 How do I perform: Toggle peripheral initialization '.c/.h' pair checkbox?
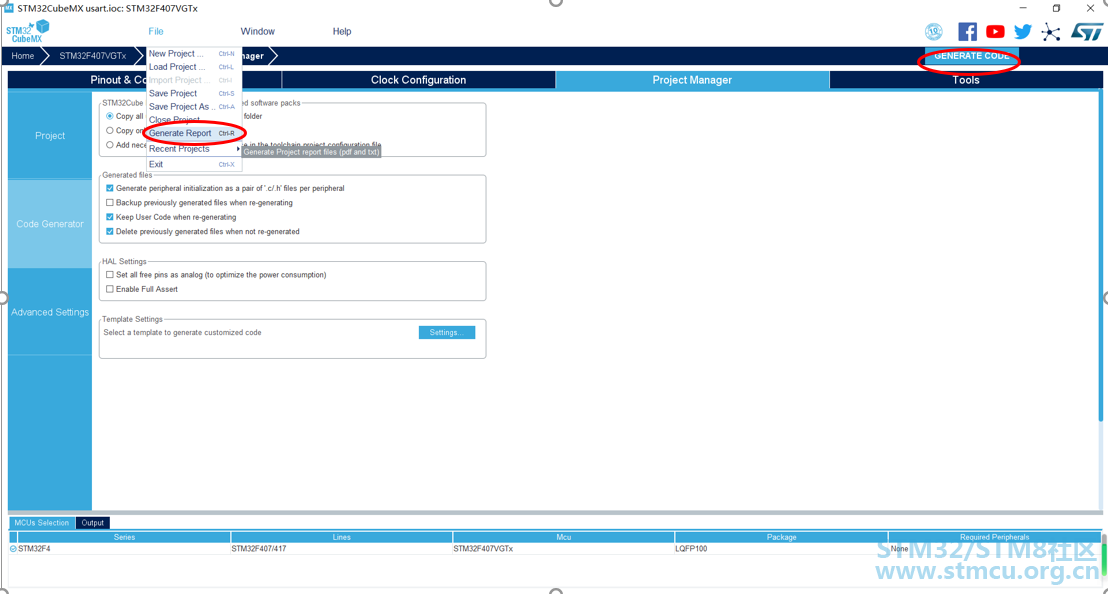pos(110,189)
